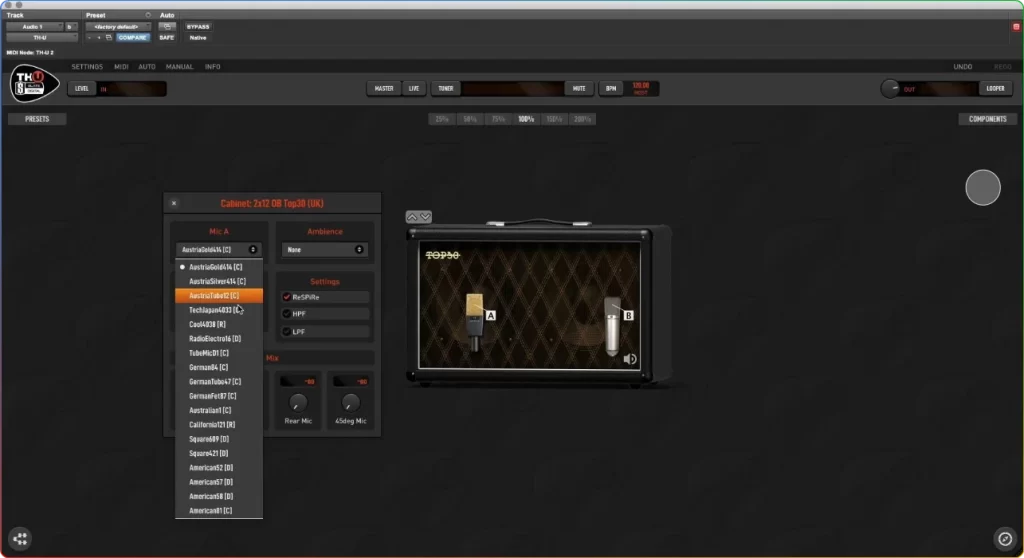
Task: Choose American57 [D] from mic list
Action: [x=219, y=483]
